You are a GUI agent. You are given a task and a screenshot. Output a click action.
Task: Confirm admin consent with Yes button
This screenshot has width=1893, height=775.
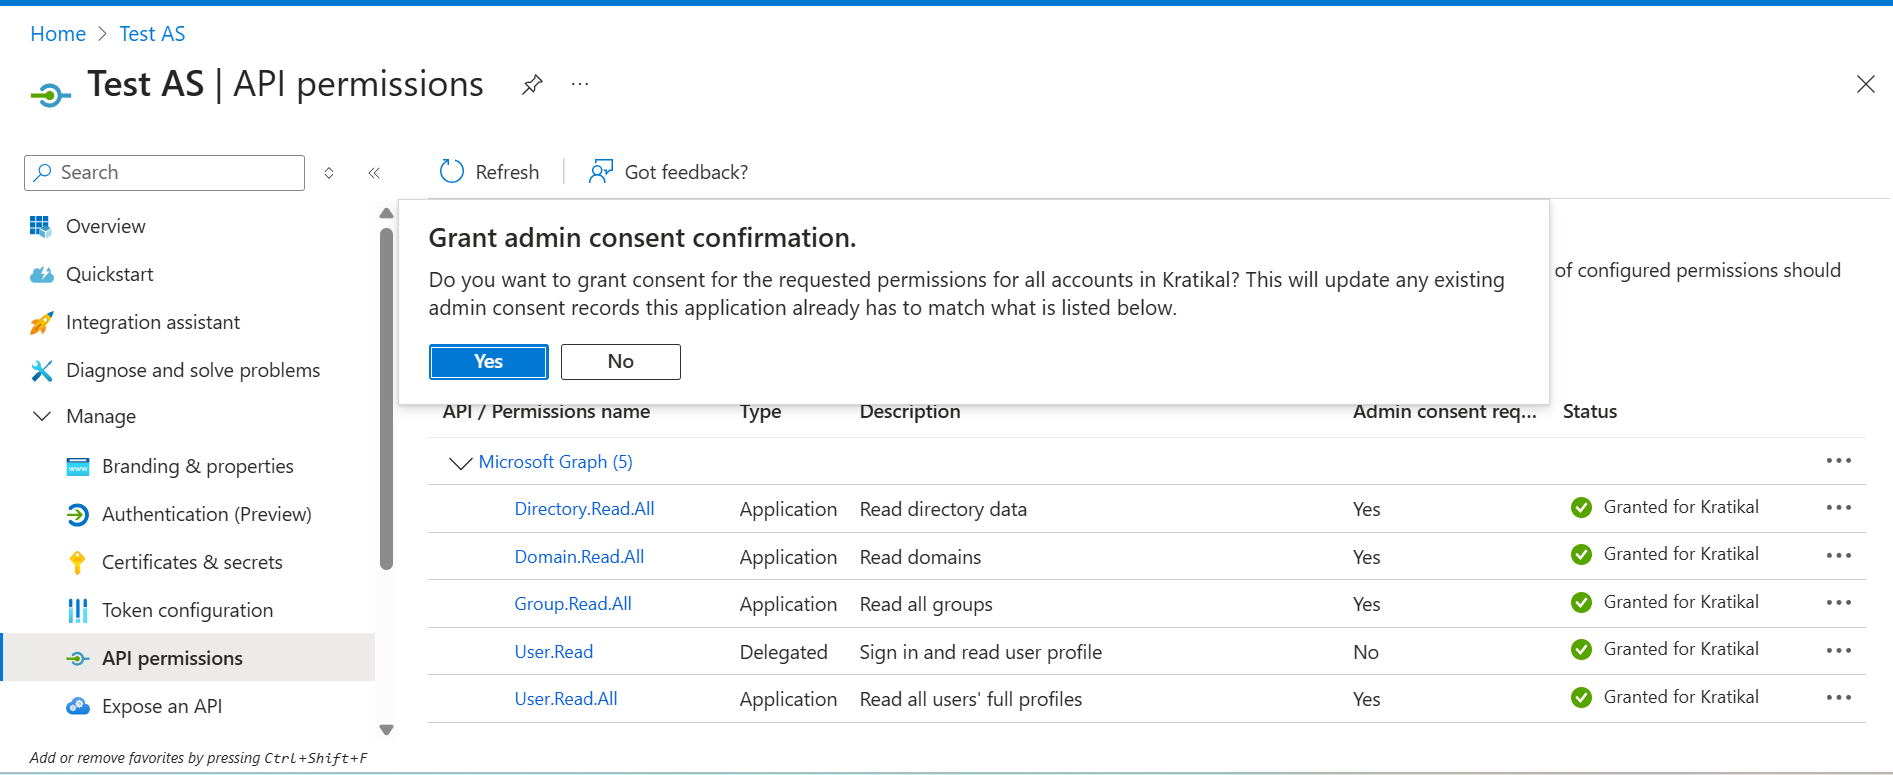[x=488, y=362]
